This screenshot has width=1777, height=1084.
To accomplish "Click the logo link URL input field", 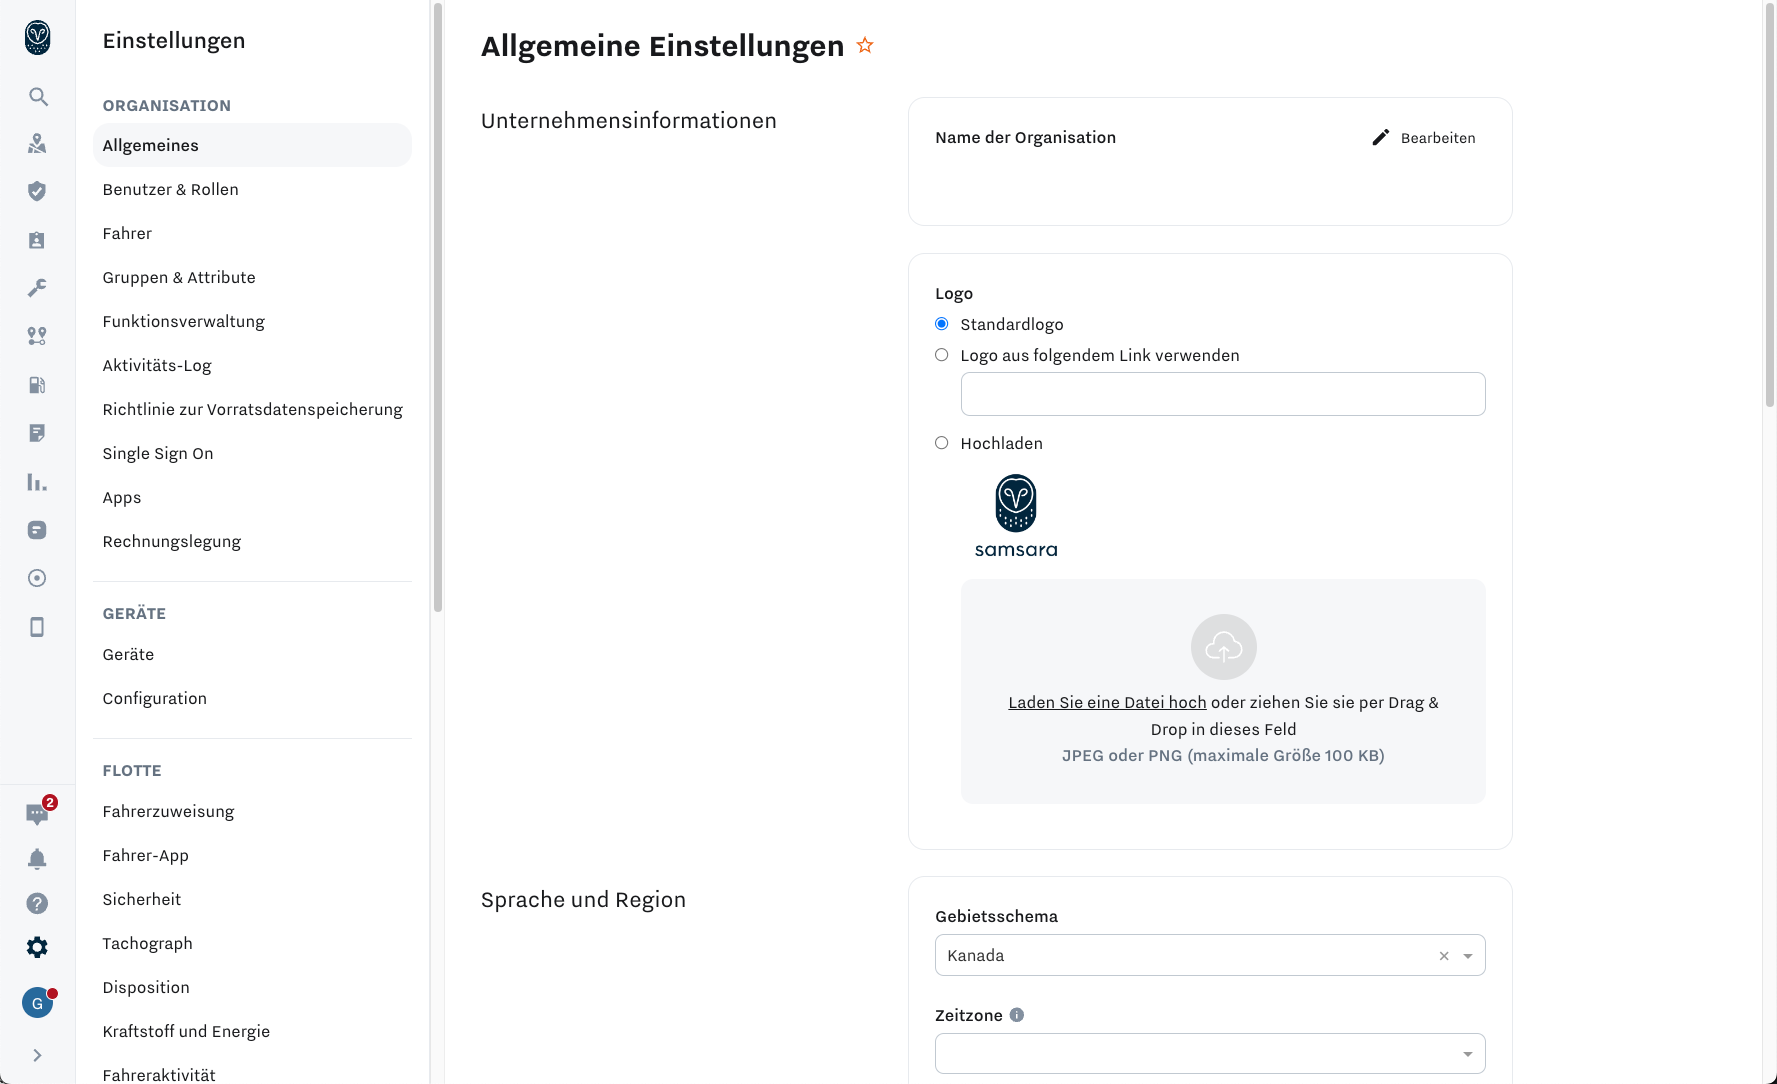I will (x=1222, y=394).
